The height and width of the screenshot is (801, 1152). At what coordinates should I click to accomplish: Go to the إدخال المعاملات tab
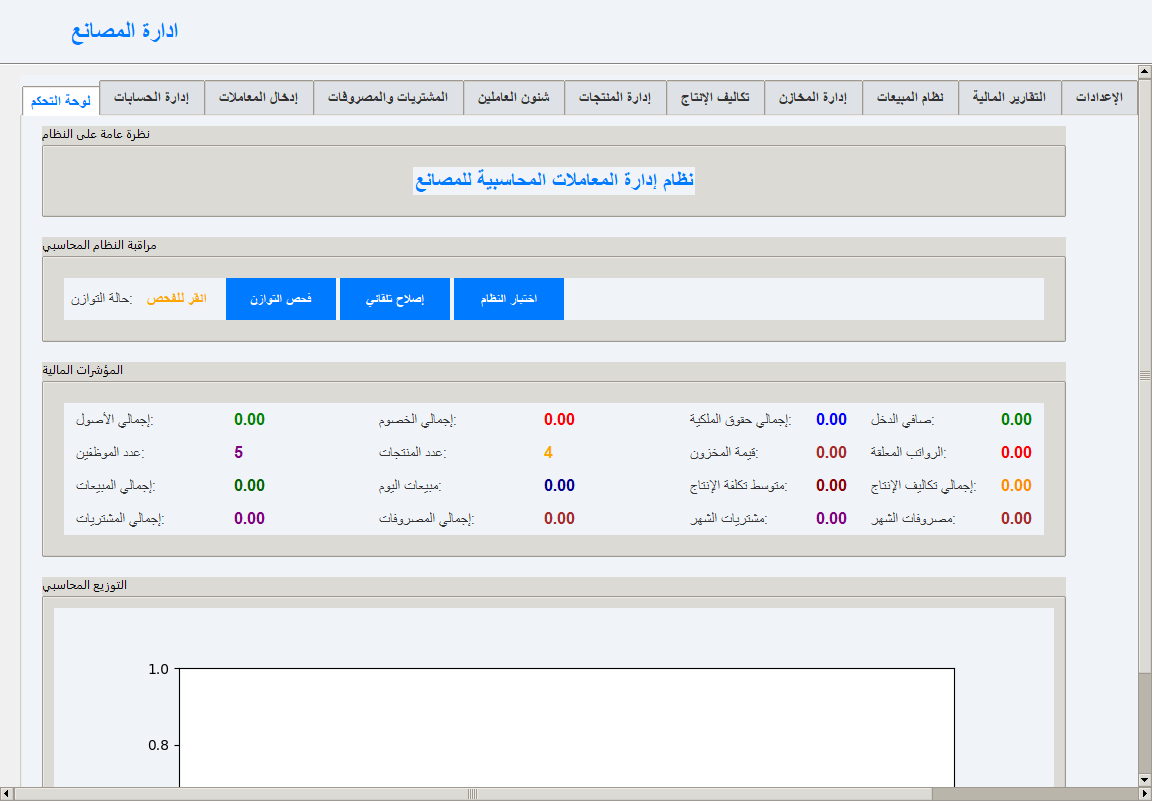(259, 98)
